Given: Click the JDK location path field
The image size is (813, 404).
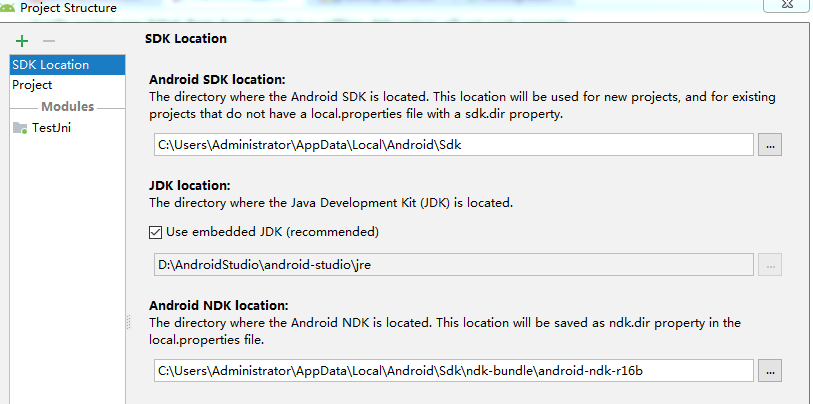Looking at the screenshot, I should click(x=454, y=265).
